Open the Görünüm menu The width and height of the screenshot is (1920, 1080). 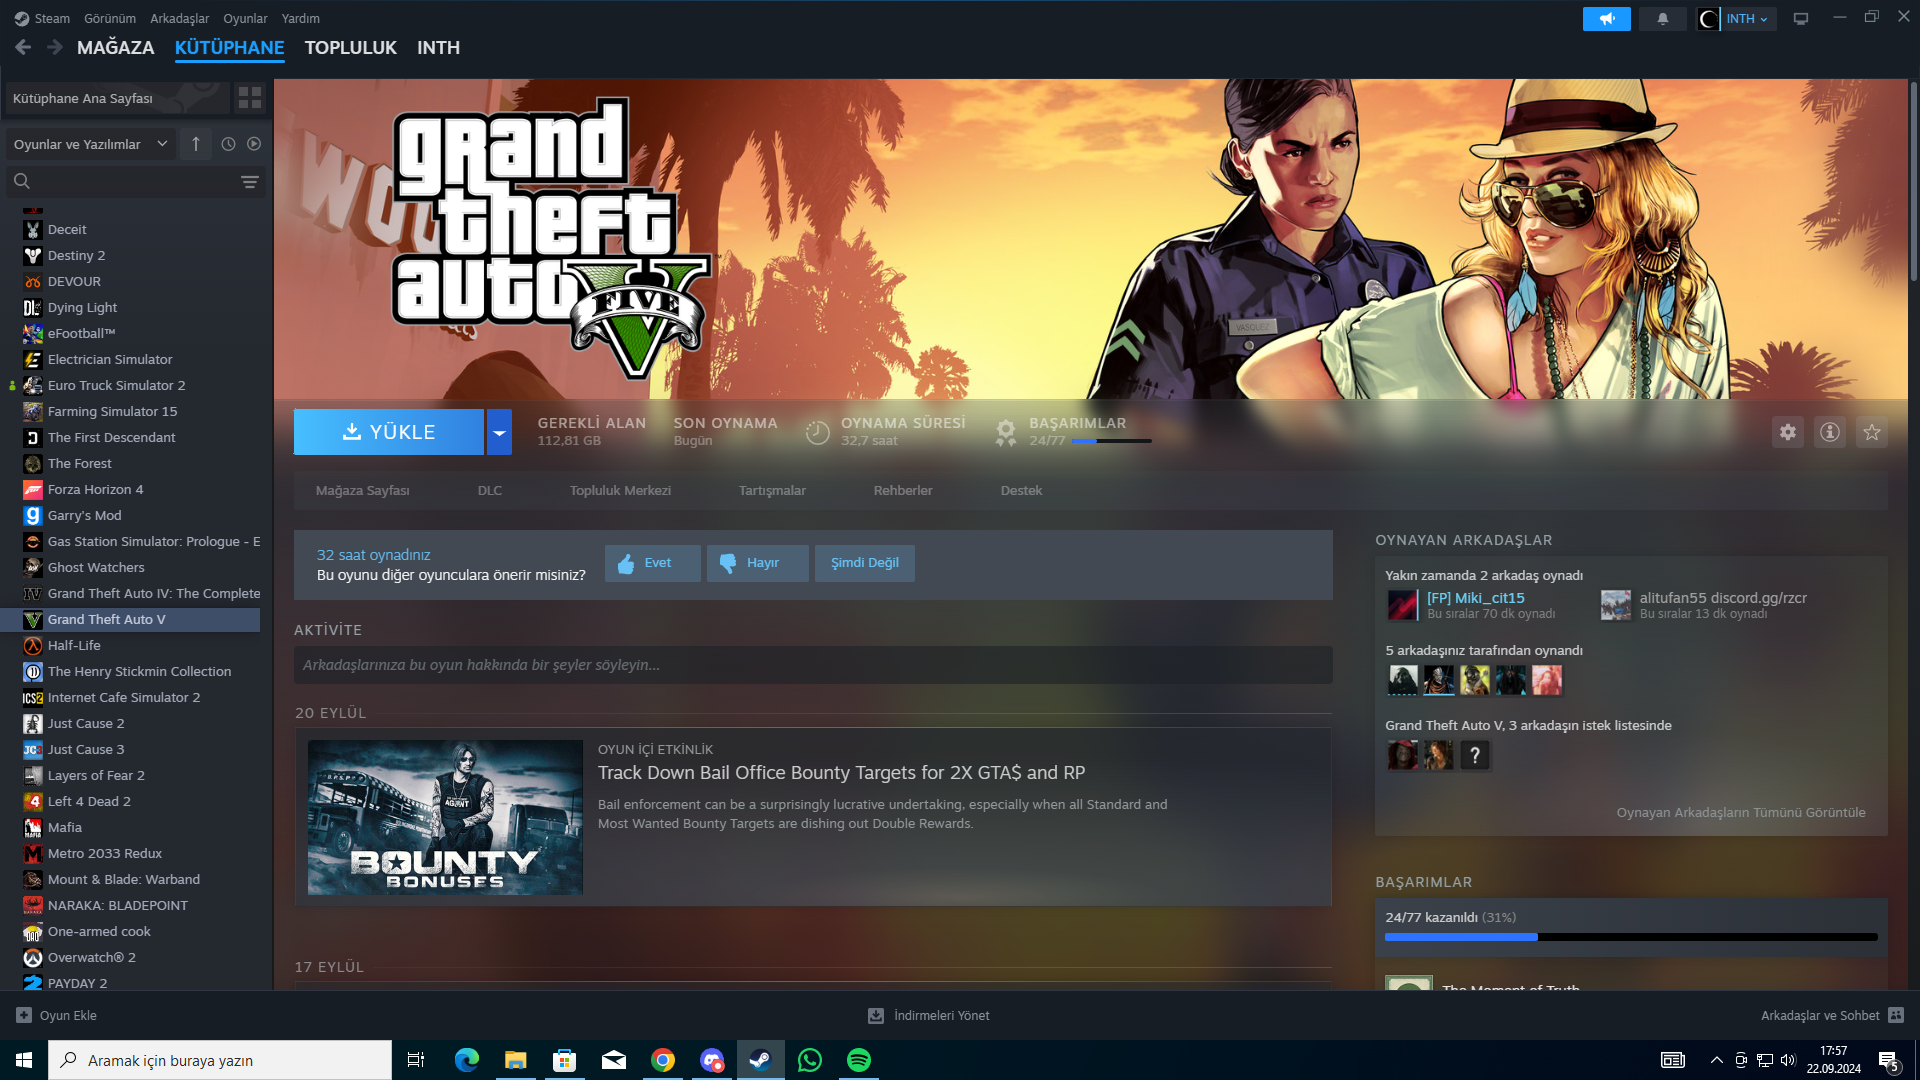click(x=109, y=19)
